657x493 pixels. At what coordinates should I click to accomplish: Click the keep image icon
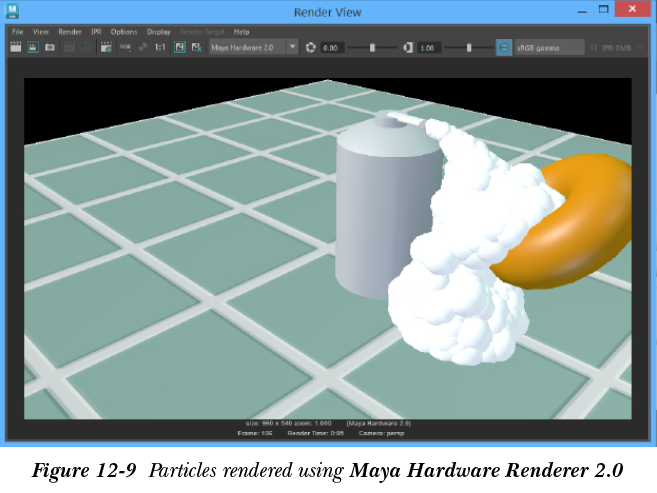point(180,47)
